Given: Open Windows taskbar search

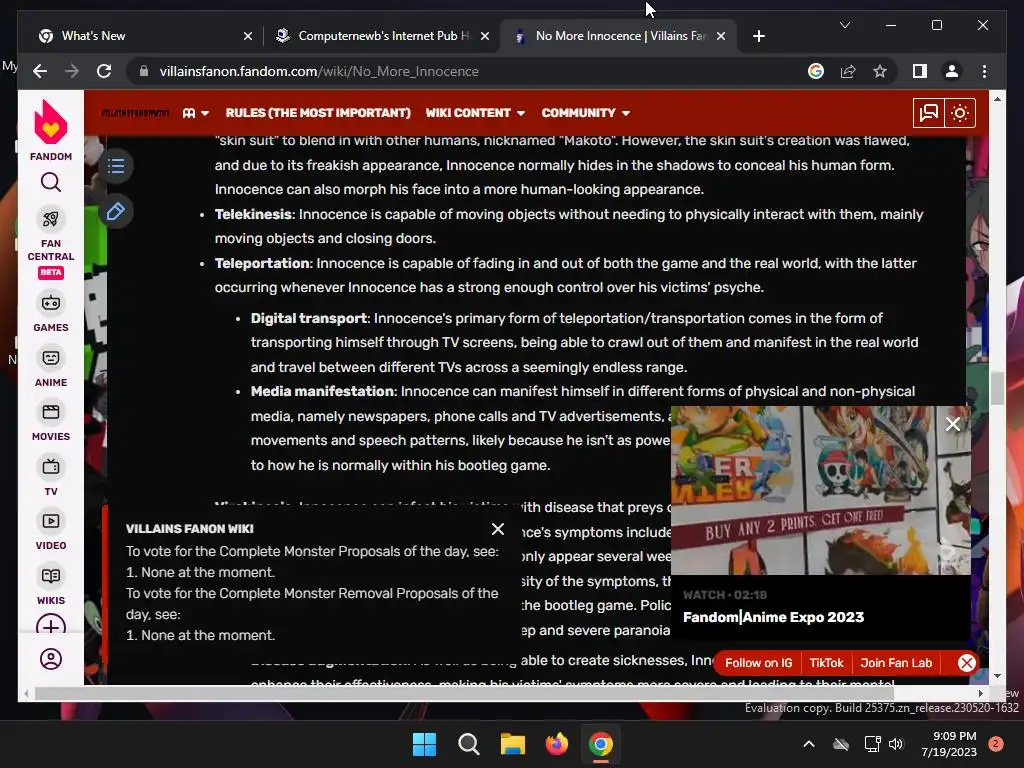Looking at the screenshot, I should pos(468,744).
